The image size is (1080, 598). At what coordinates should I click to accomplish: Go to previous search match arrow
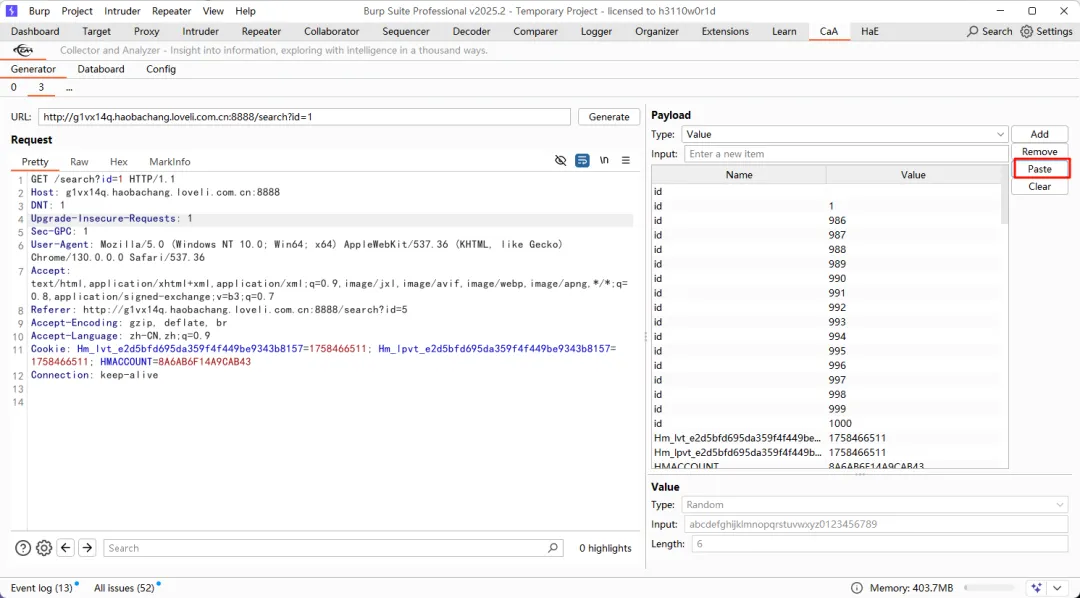65,548
